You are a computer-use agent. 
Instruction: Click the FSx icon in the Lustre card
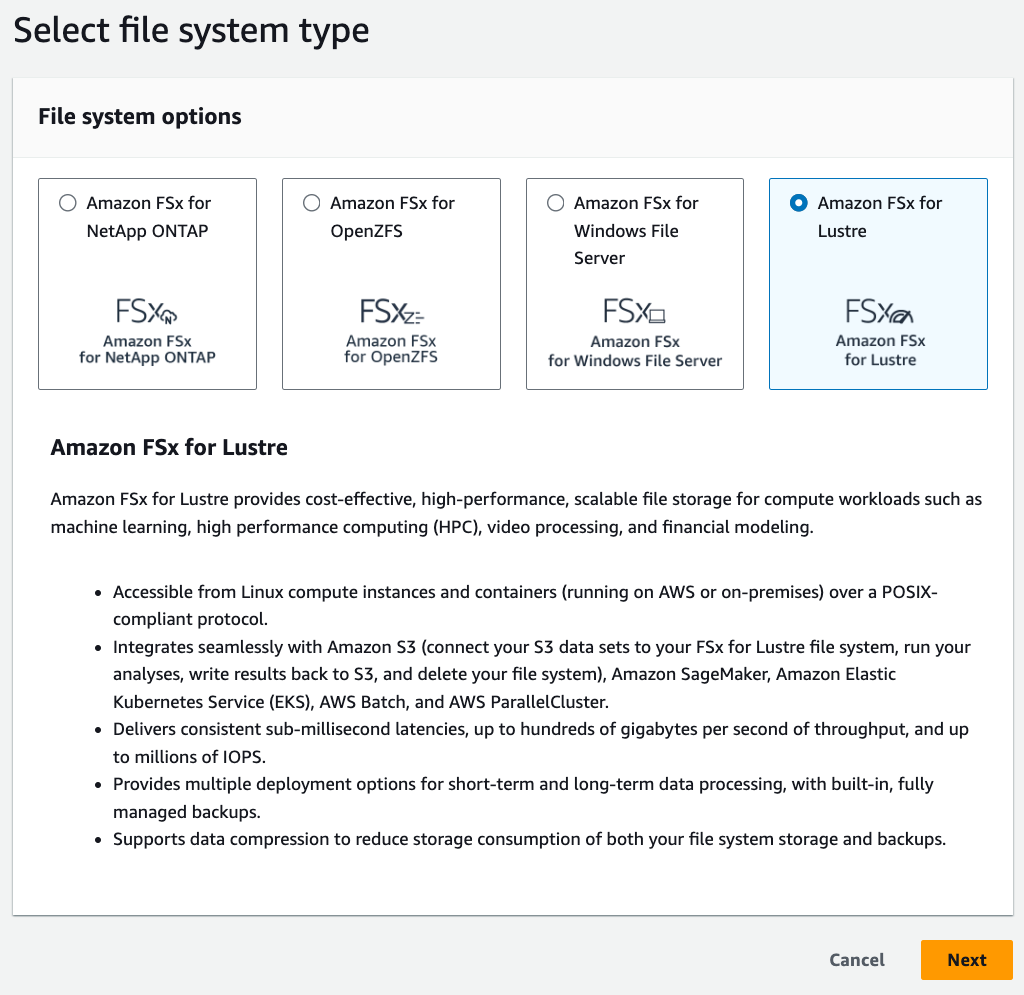tap(878, 311)
